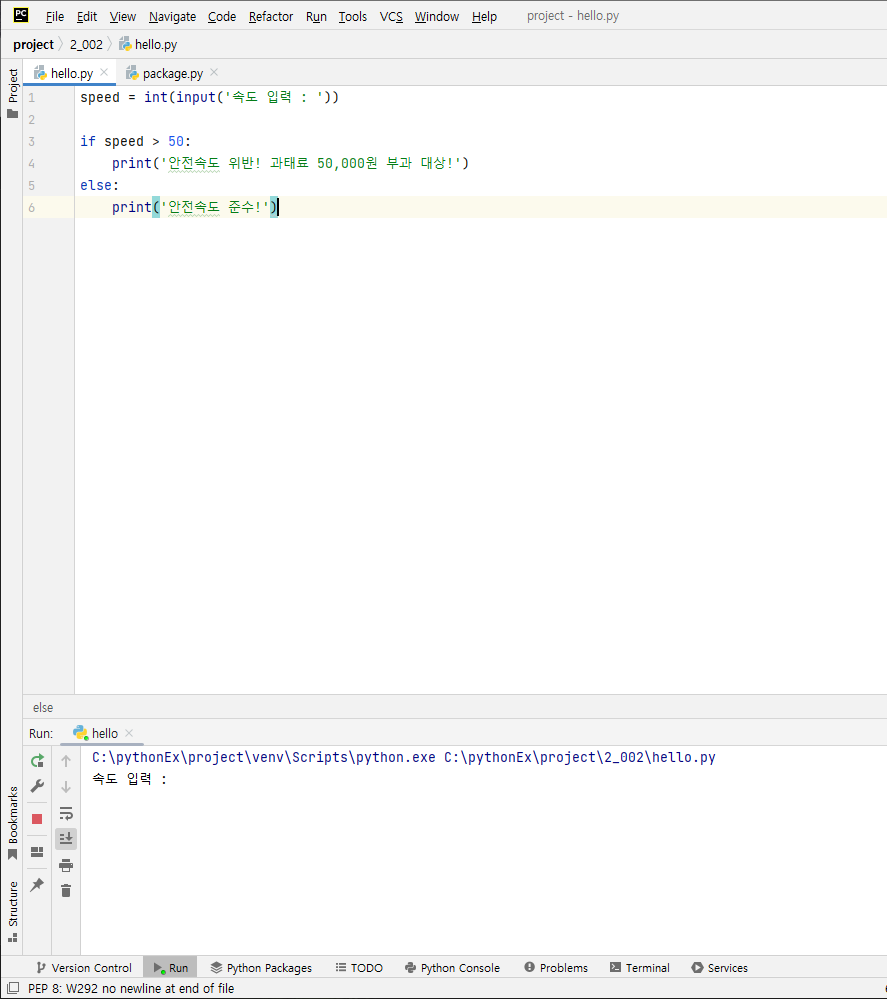Viewport: 887px width, 999px height.
Task: Click the project breadcrumb
Action: [33, 45]
